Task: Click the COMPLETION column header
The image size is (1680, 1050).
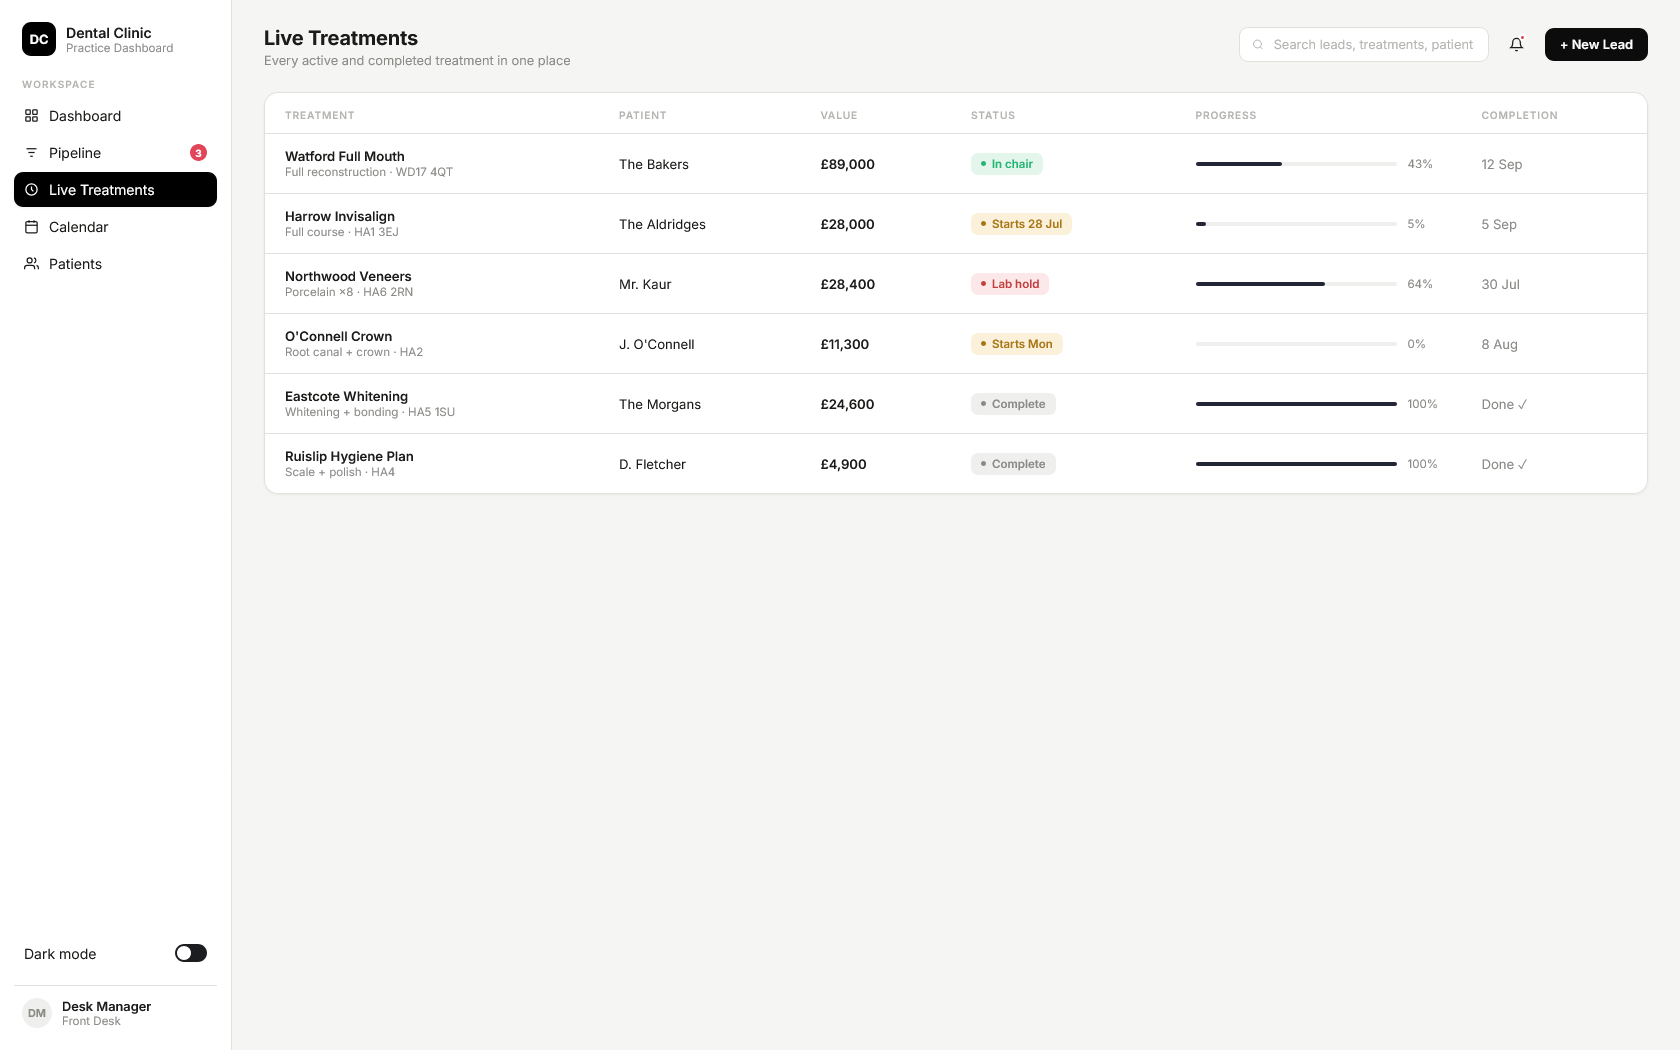Action: coord(1520,115)
